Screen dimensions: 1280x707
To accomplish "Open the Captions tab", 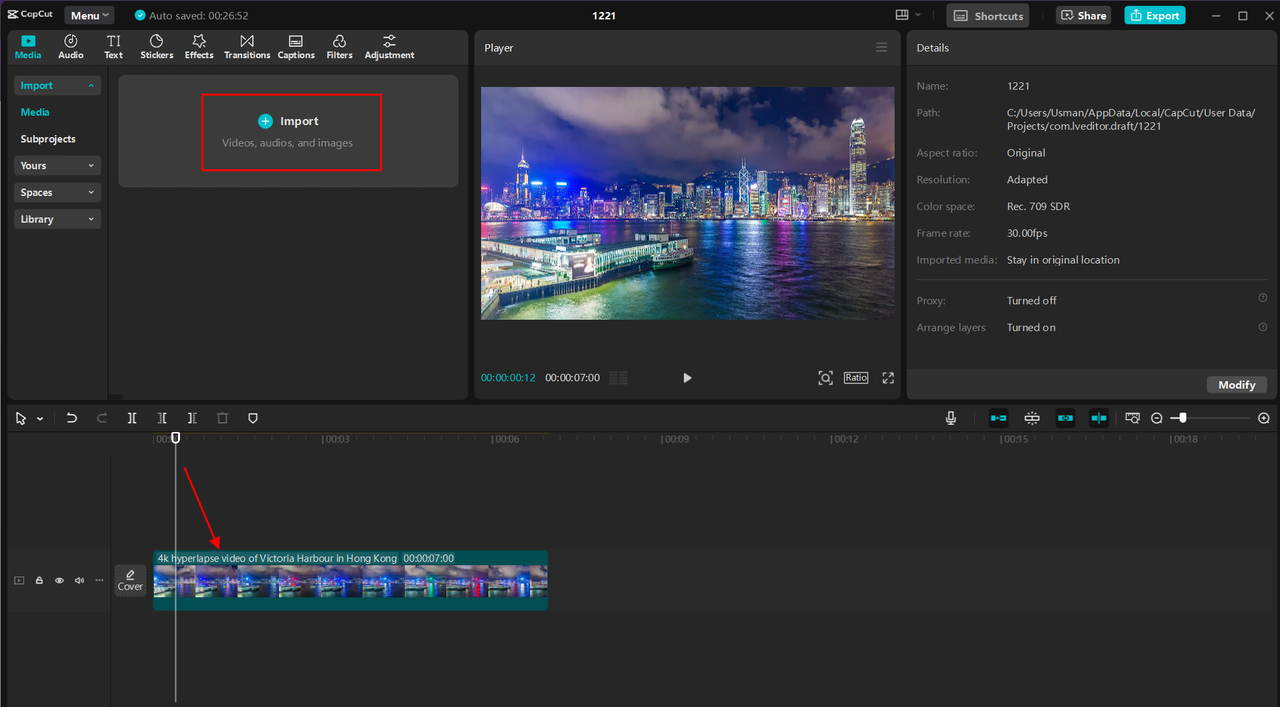I will pos(296,46).
